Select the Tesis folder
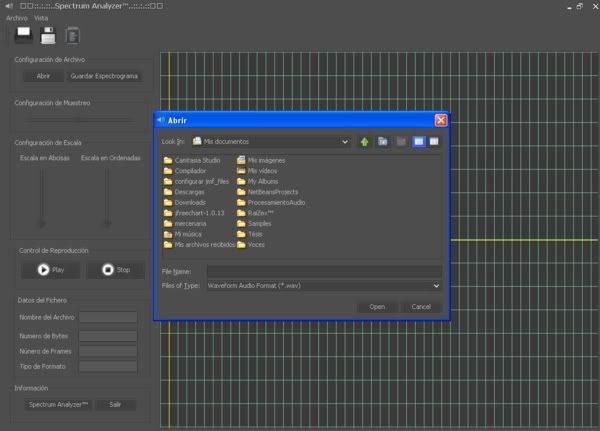 pyautogui.click(x=250, y=234)
